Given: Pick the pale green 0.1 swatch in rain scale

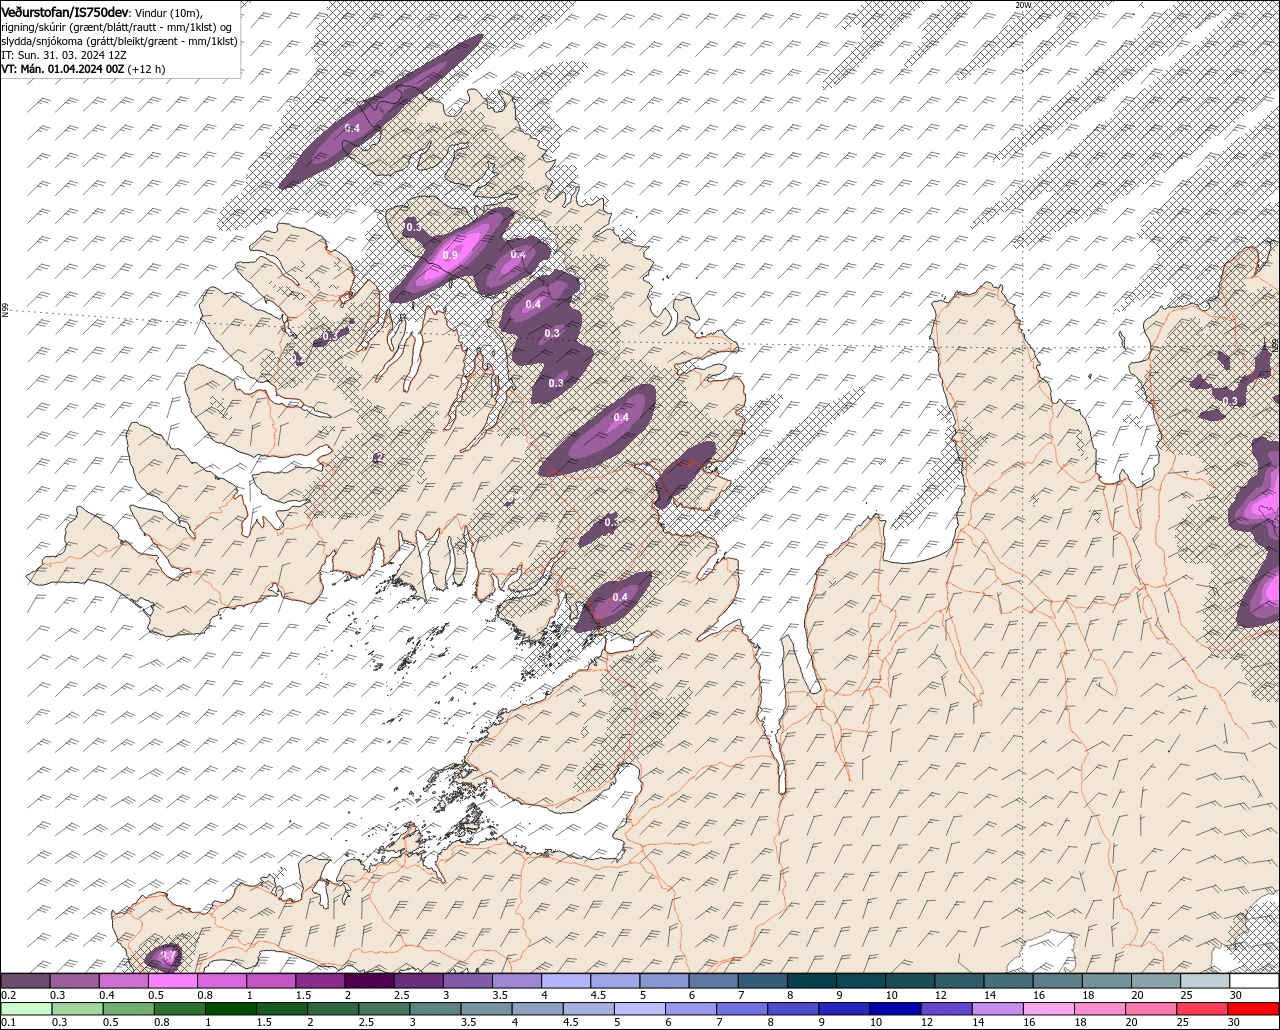Looking at the screenshot, I should click(x=26, y=1008).
